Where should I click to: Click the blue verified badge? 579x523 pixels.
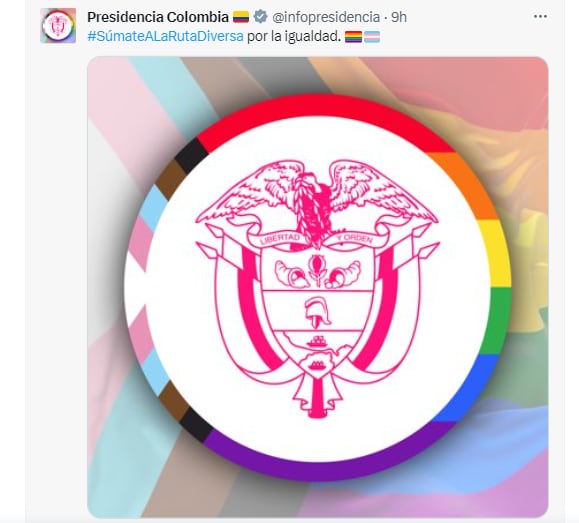tap(260, 17)
